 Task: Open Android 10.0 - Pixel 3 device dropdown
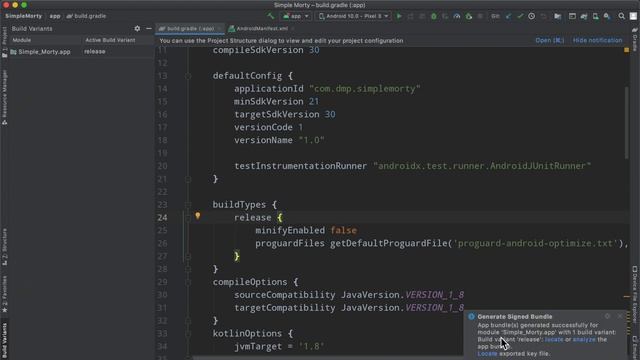[353, 16]
